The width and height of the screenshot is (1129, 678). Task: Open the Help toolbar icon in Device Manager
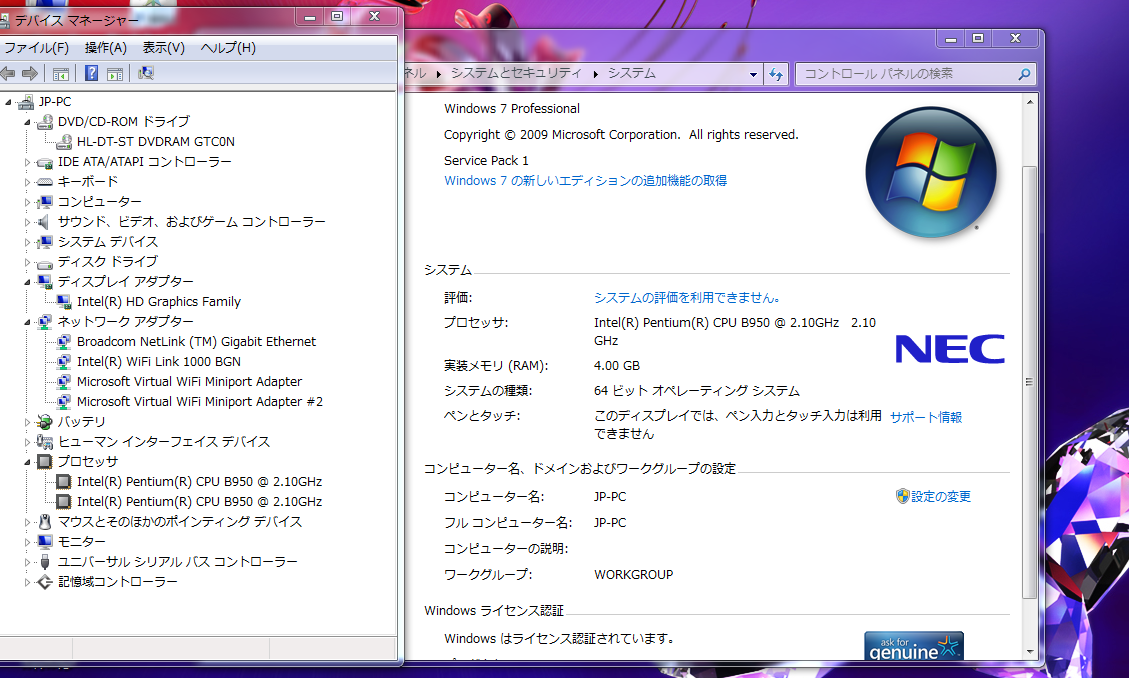click(x=91, y=73)
